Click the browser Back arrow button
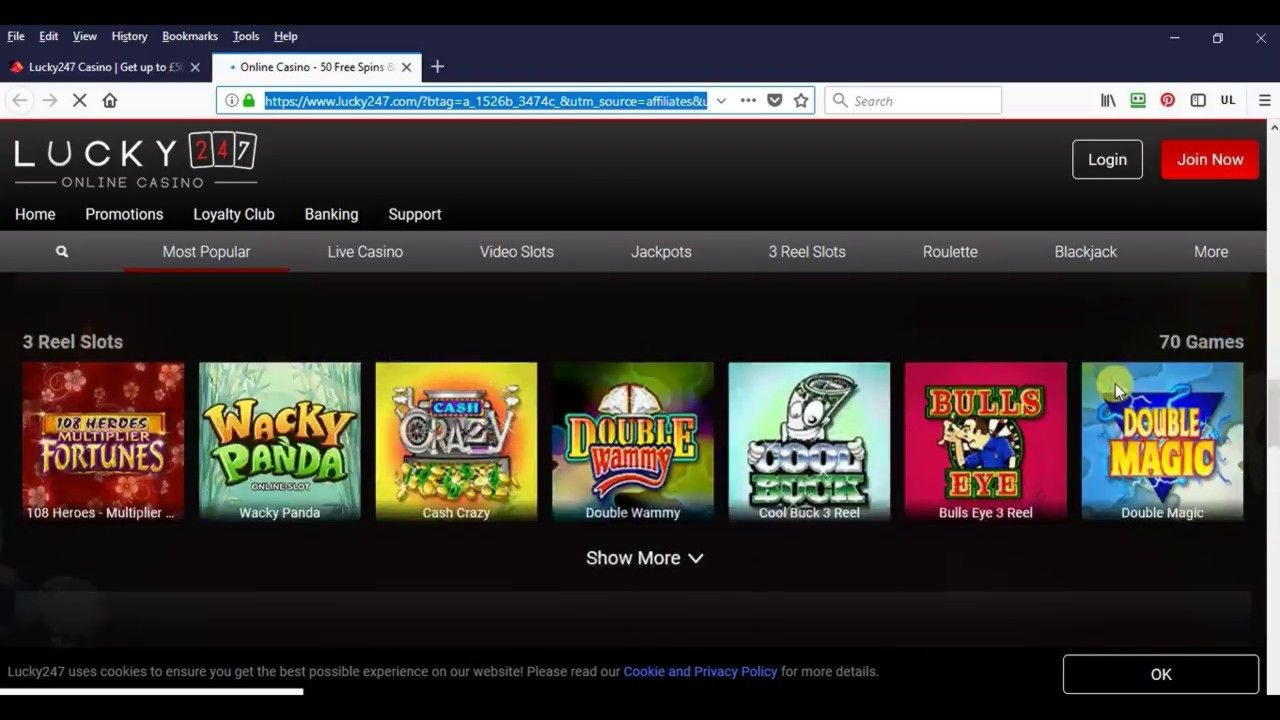 pyautogui.click(x=20, y=100)
